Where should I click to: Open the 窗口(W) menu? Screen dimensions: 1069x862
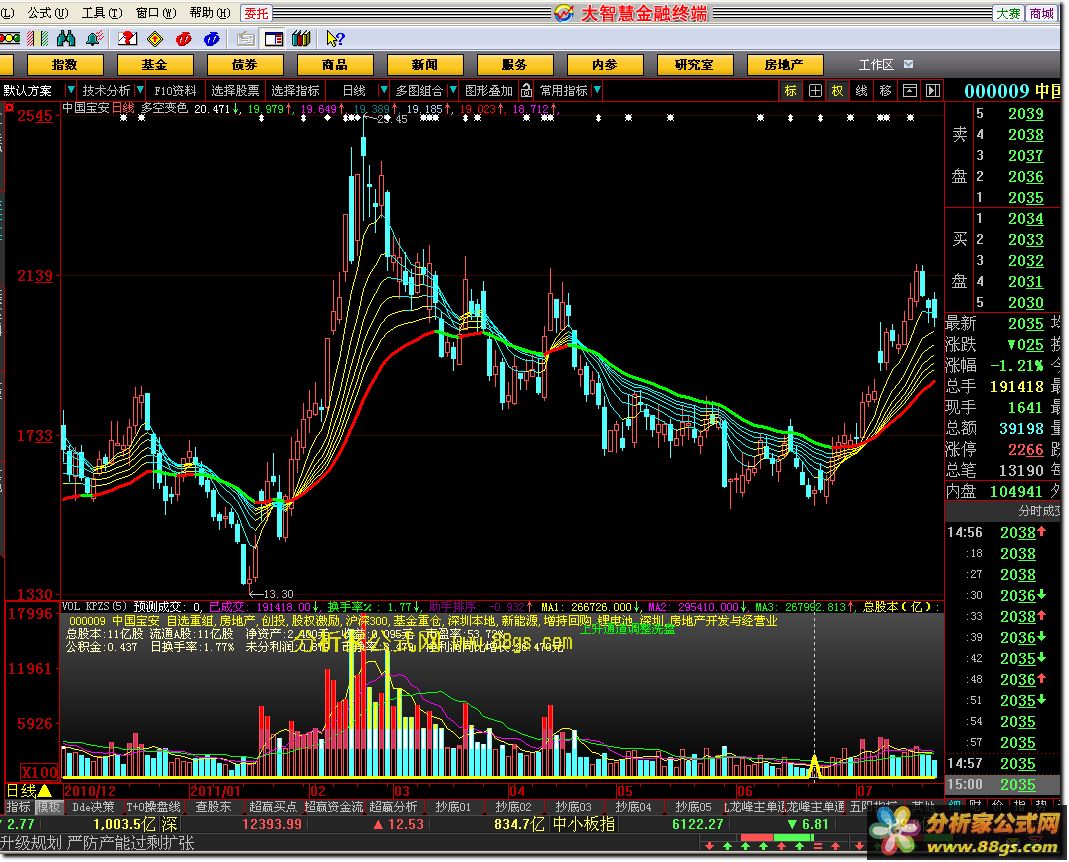pyautogui.click(x=156, y=13)
